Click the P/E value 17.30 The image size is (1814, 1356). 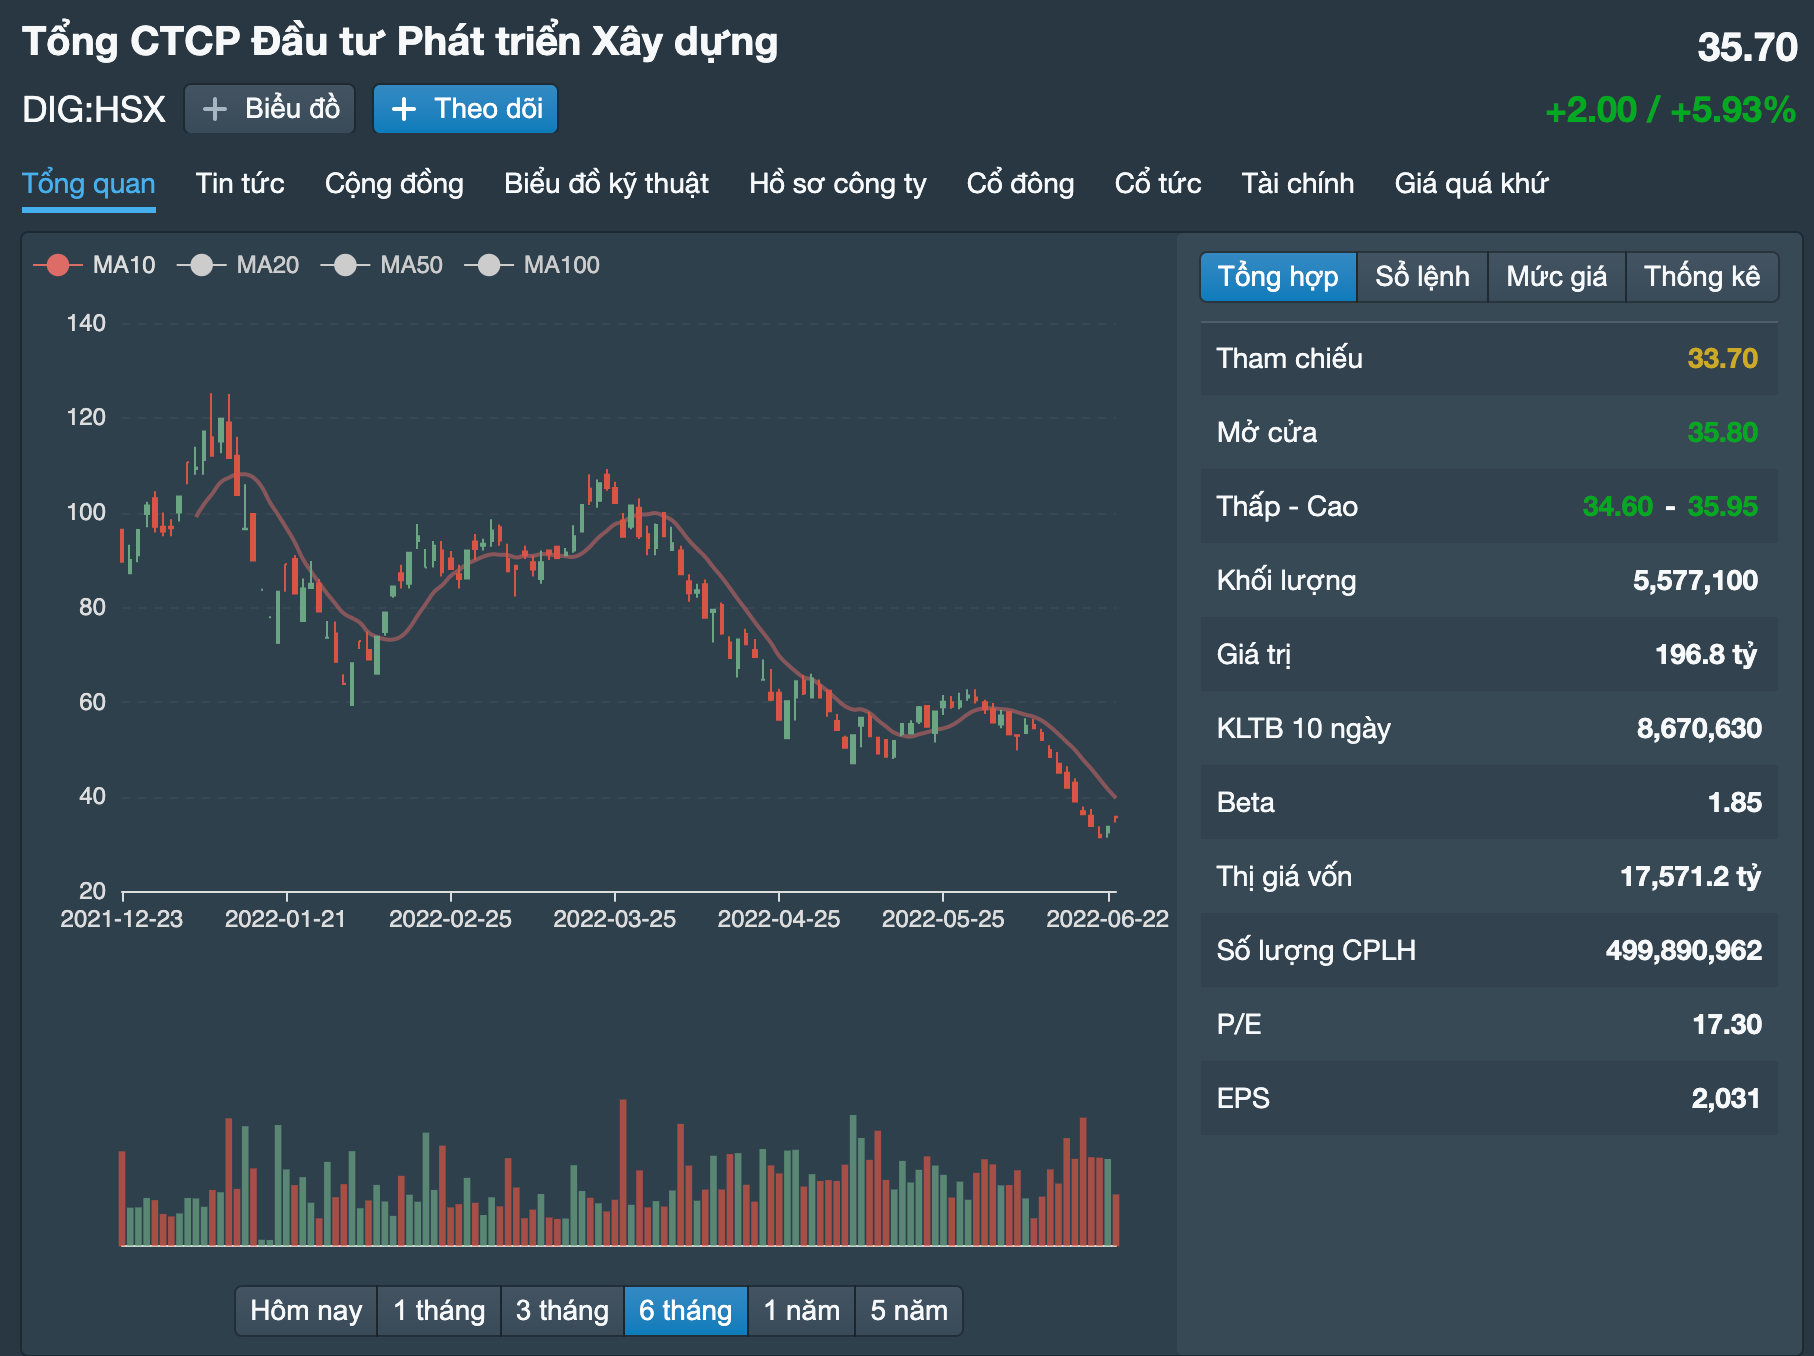pyautogui.click(x=1727, y=1024)
